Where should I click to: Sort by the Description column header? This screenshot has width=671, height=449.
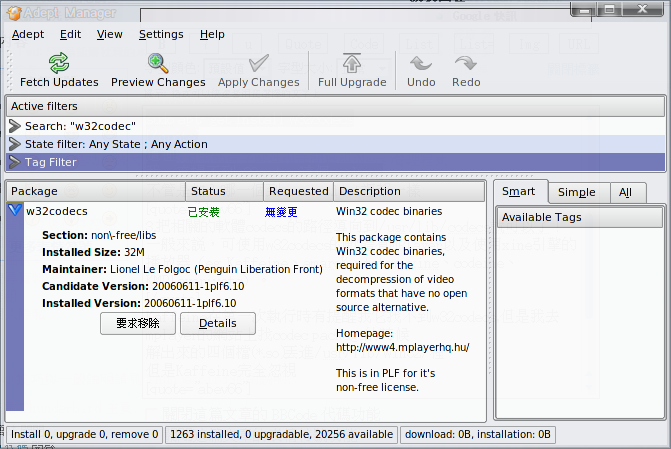coord(409,191)
